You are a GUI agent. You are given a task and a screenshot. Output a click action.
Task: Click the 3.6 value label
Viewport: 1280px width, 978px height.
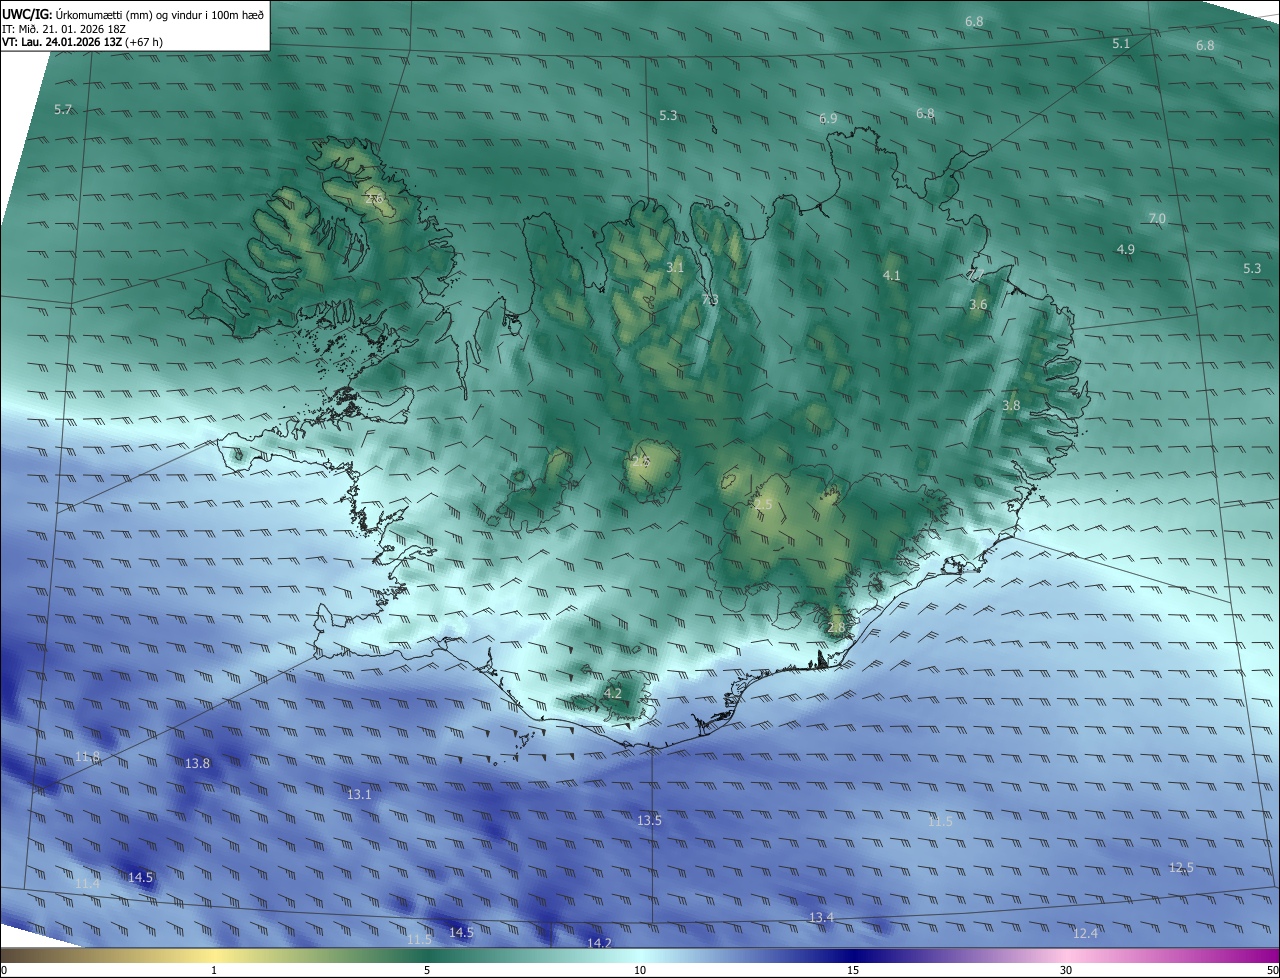pyautogui.click(x=978, y=304)
